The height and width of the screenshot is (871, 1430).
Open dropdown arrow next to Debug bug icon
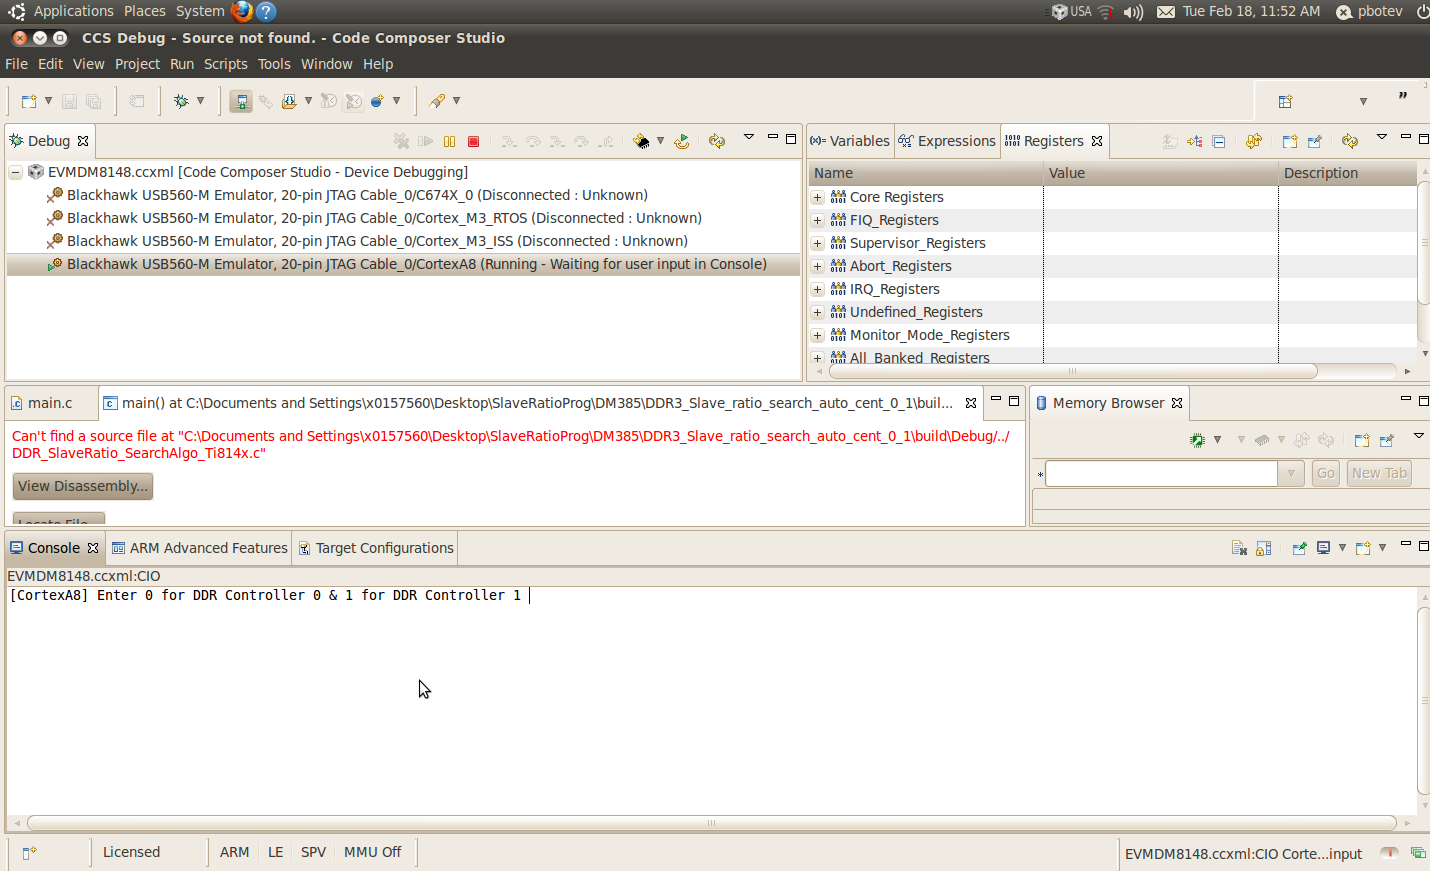click(200, 101)
